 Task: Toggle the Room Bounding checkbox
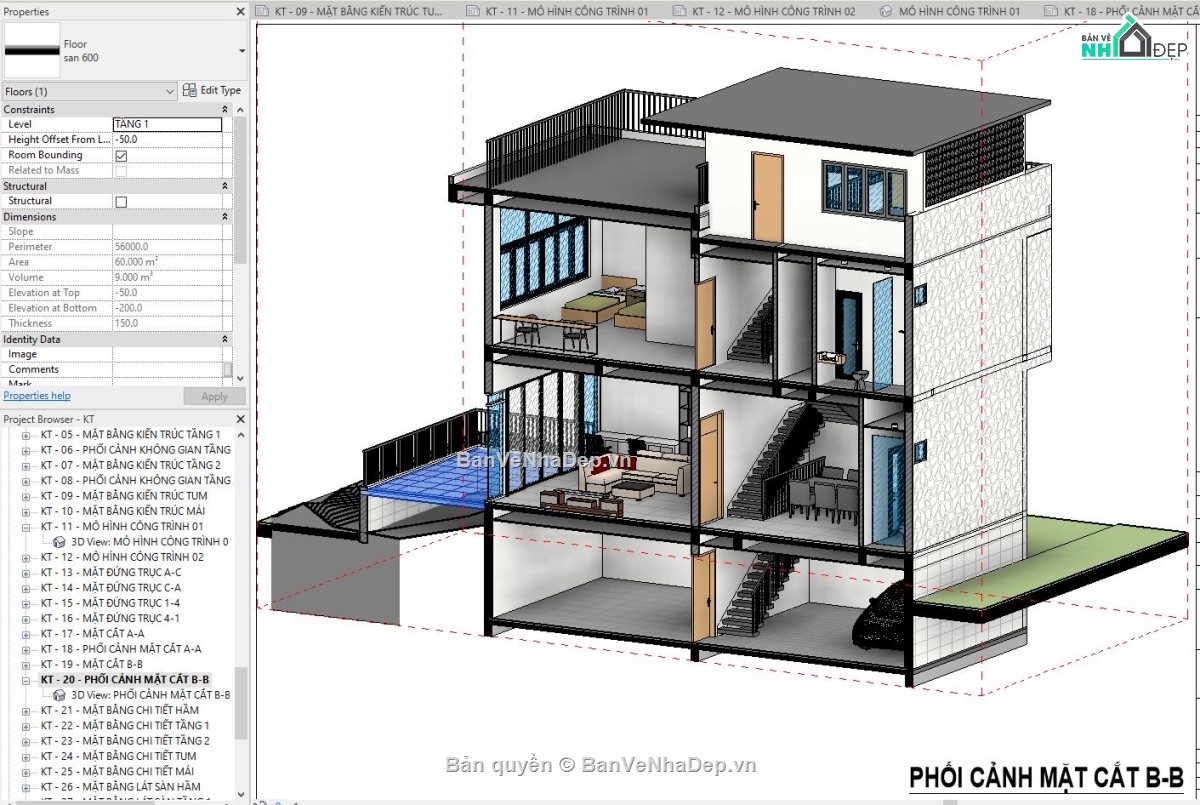[121, 155]
